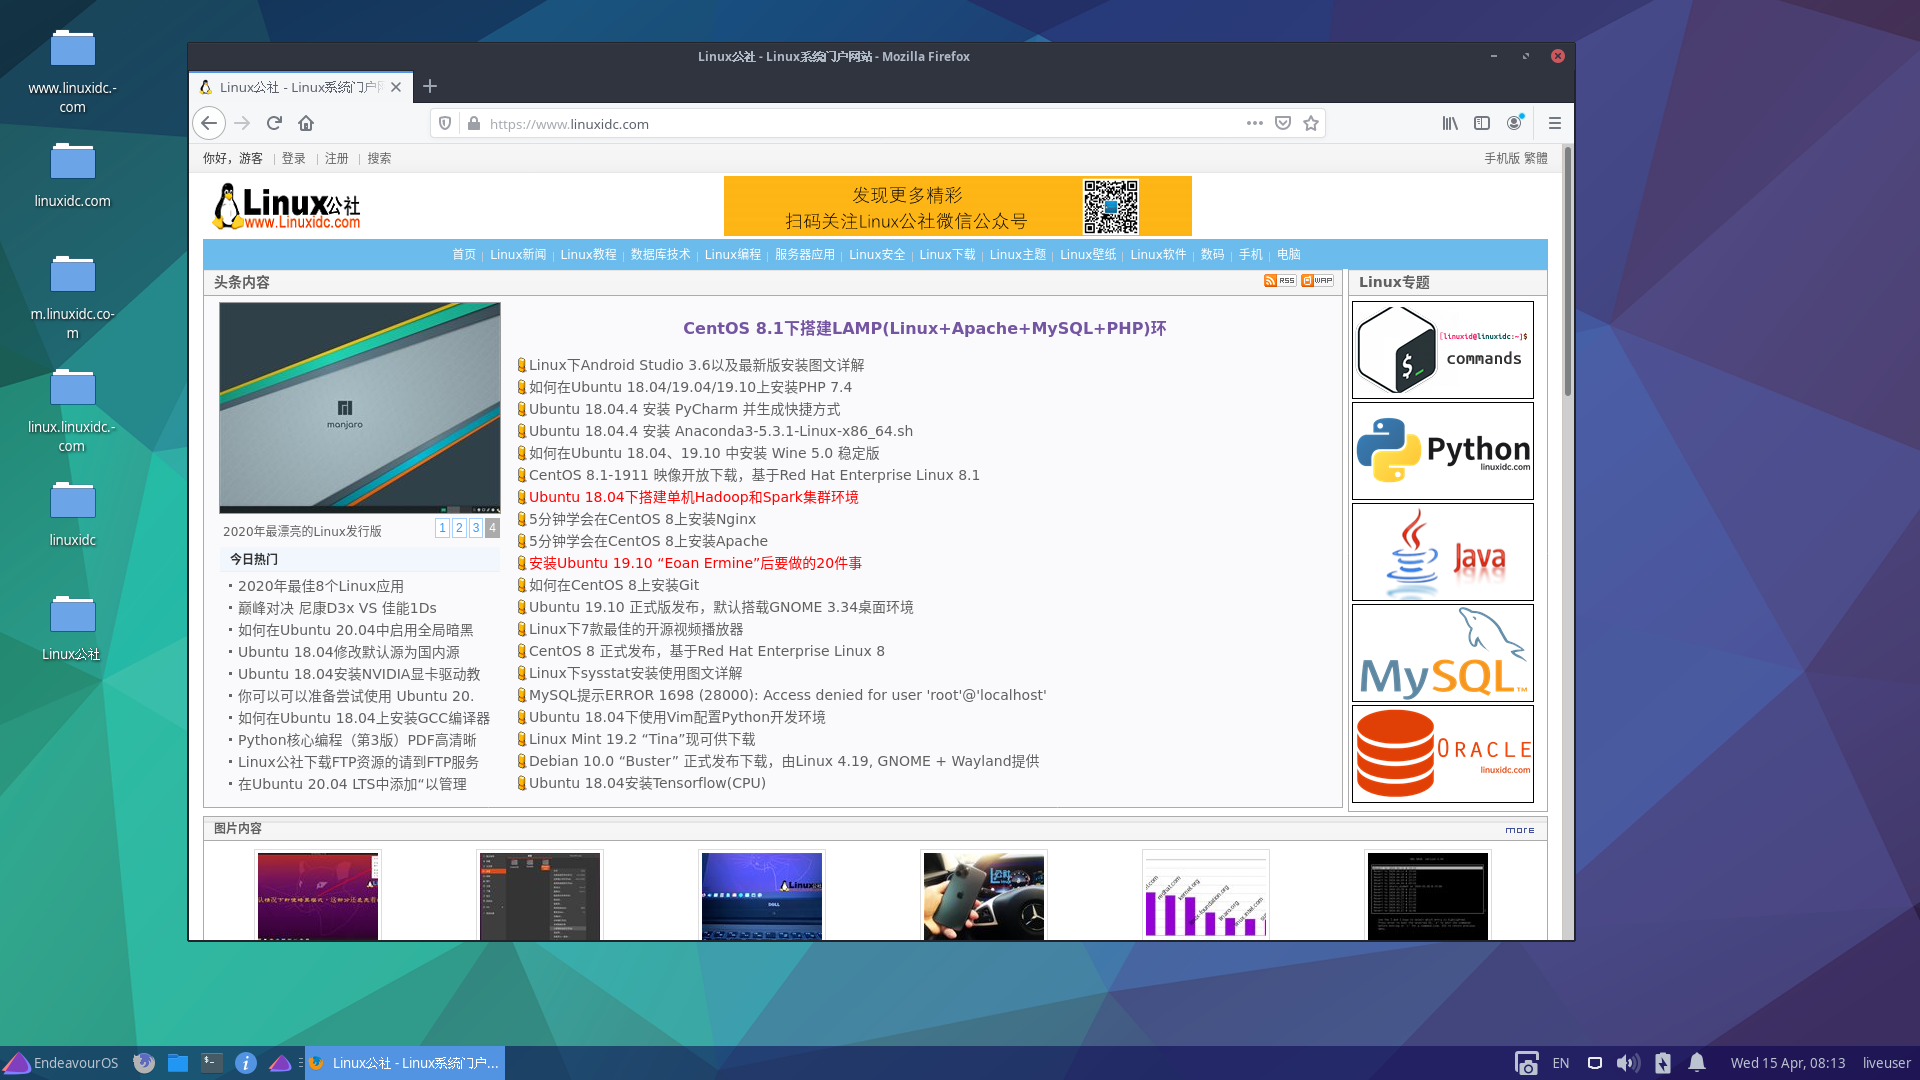Viewport: 1920px width, 1080px height.
Task: Click the Manjaro slideshow image
Action: (360, 408)
